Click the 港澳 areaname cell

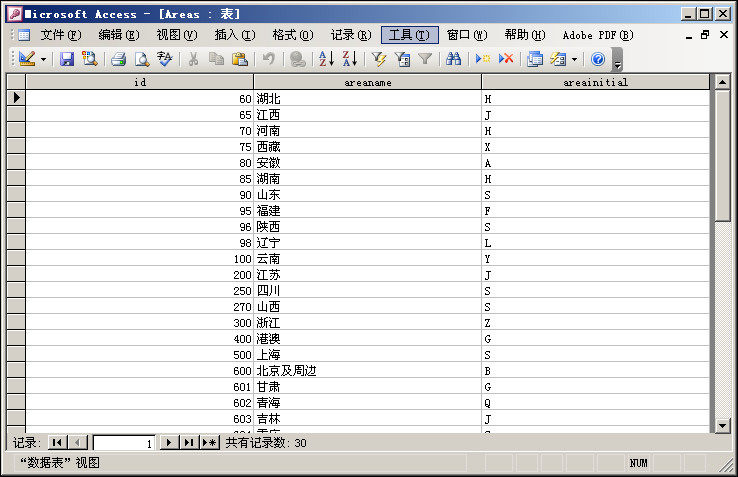click(x=368, y=339)
